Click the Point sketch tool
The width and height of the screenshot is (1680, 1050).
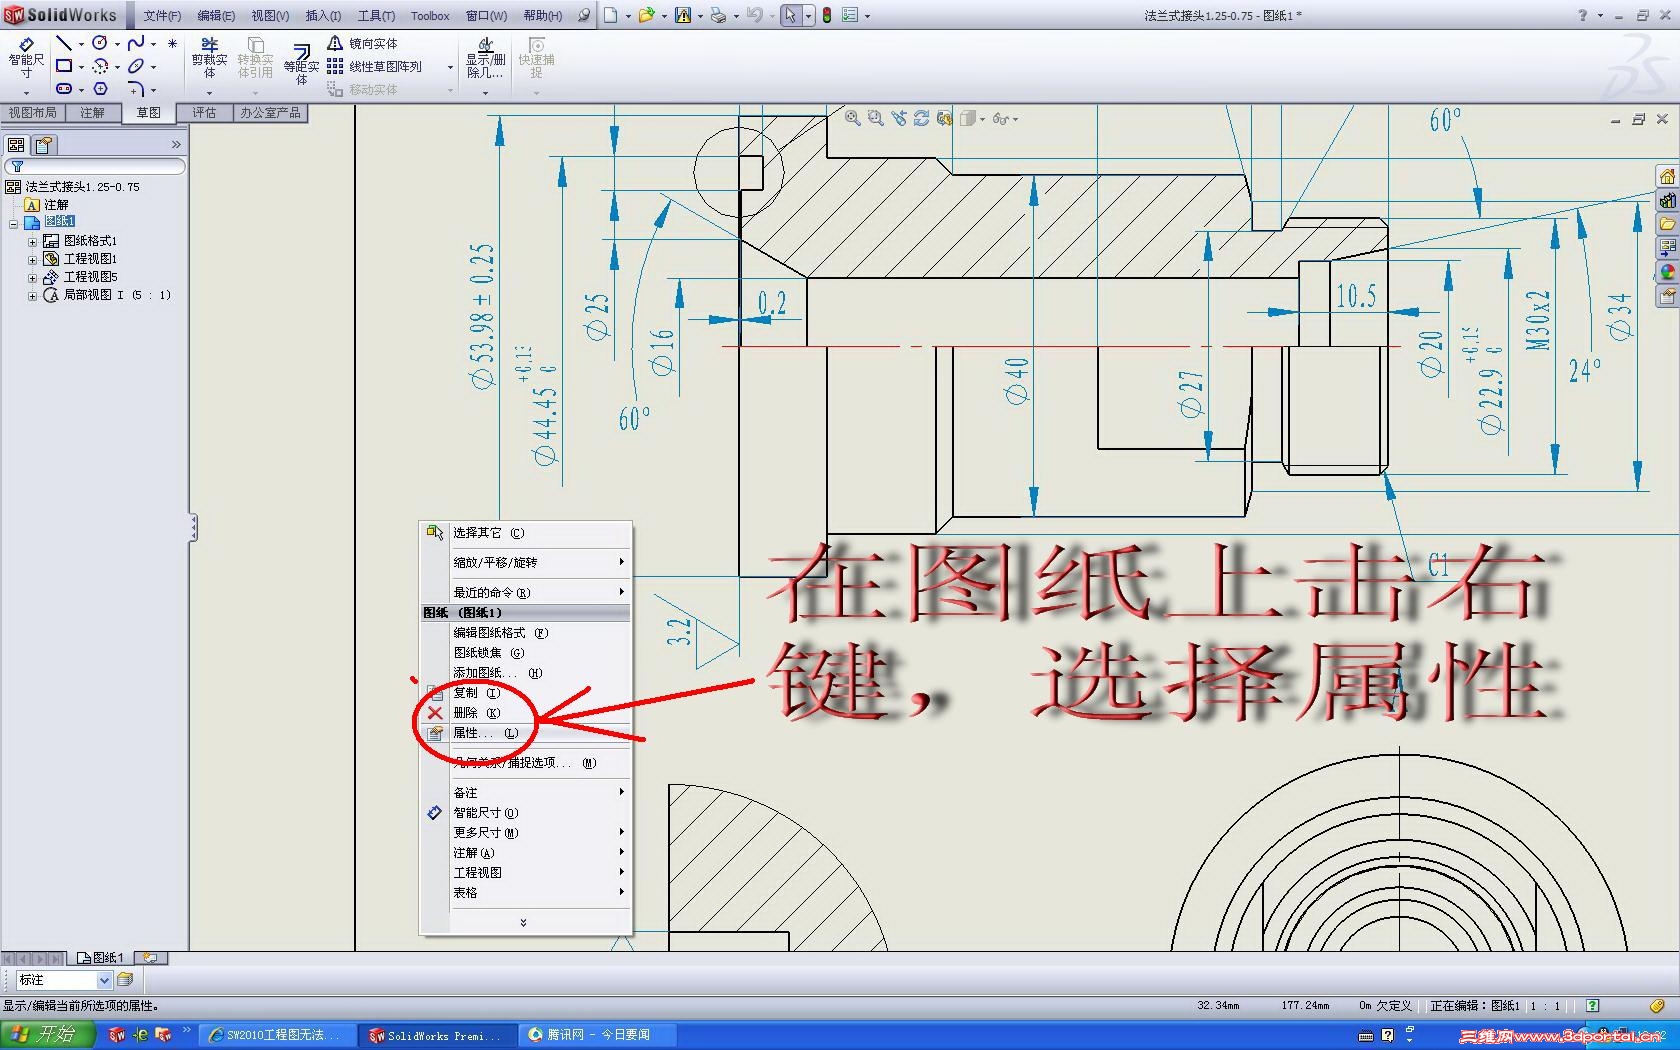(172, 43)
